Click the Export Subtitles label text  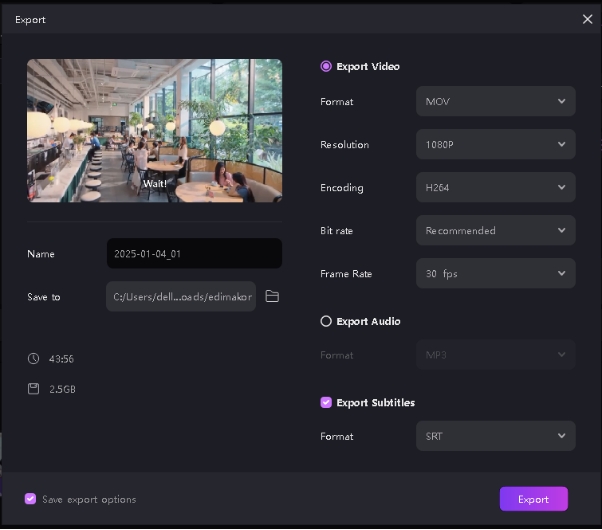(x=375, y=403)
